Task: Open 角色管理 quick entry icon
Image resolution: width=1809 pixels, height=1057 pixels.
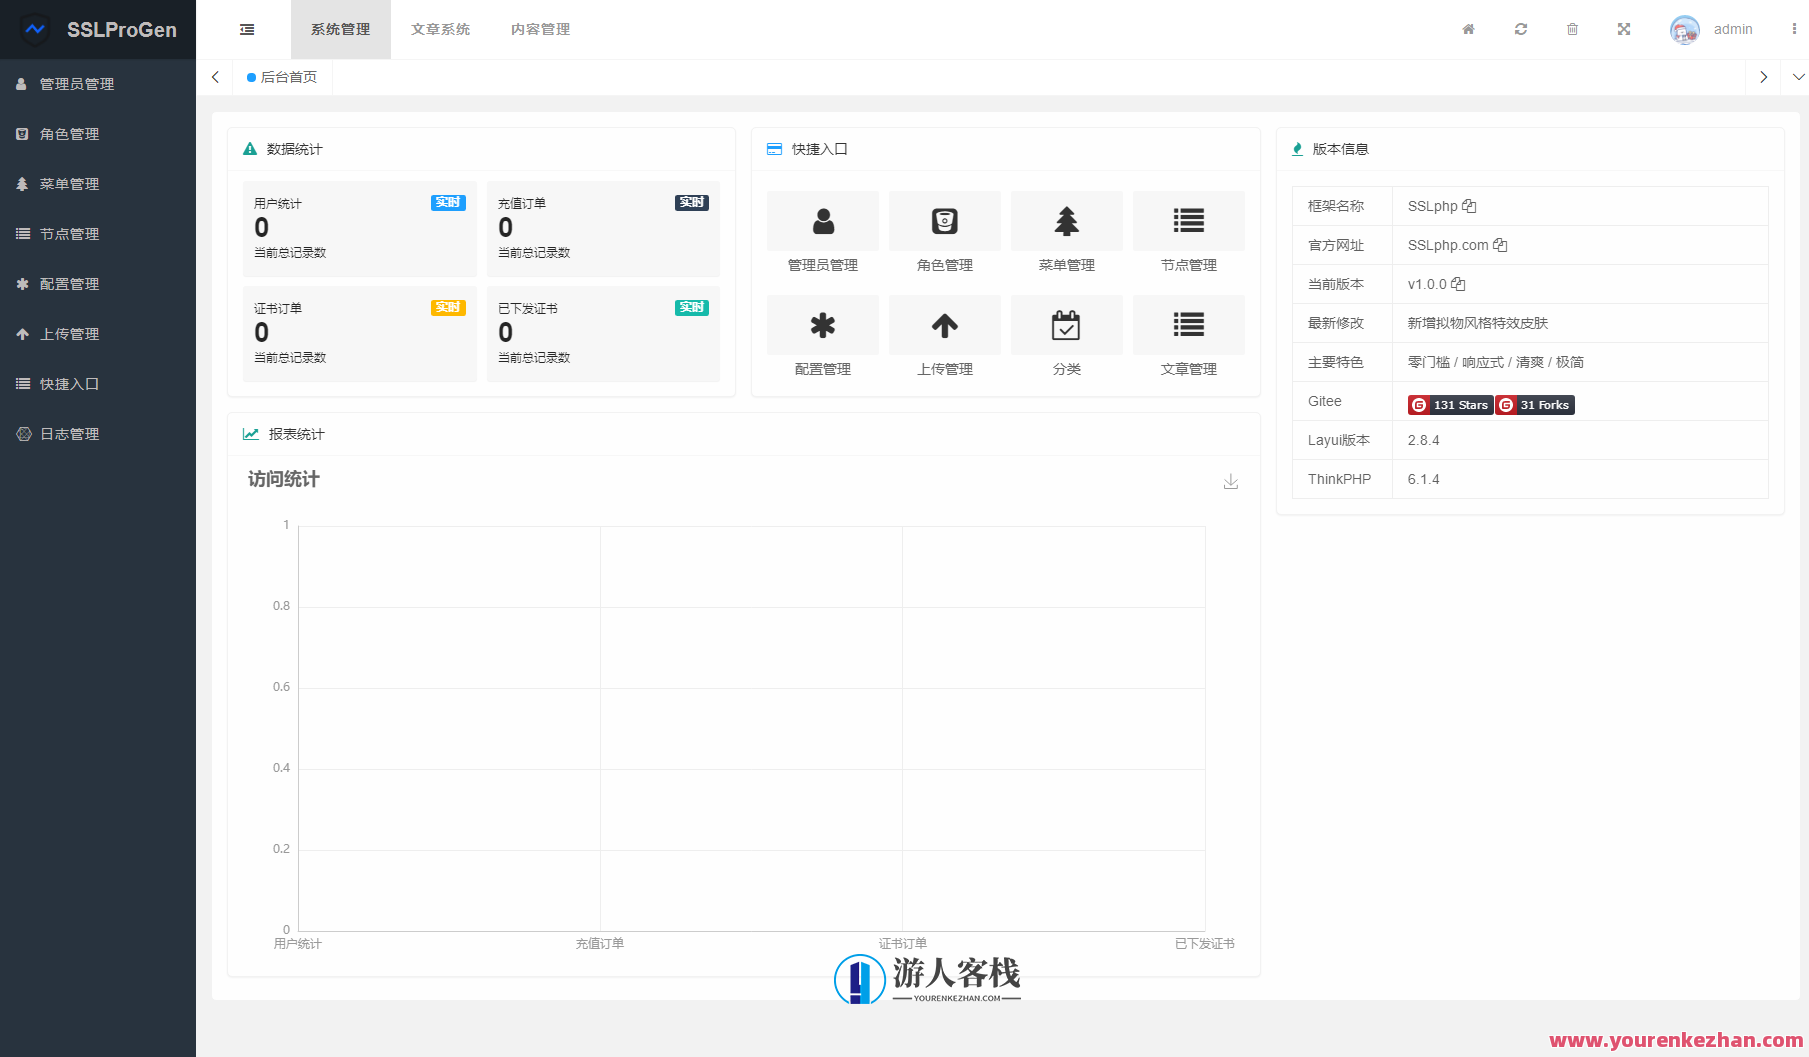Action: [x=944, y=221]
